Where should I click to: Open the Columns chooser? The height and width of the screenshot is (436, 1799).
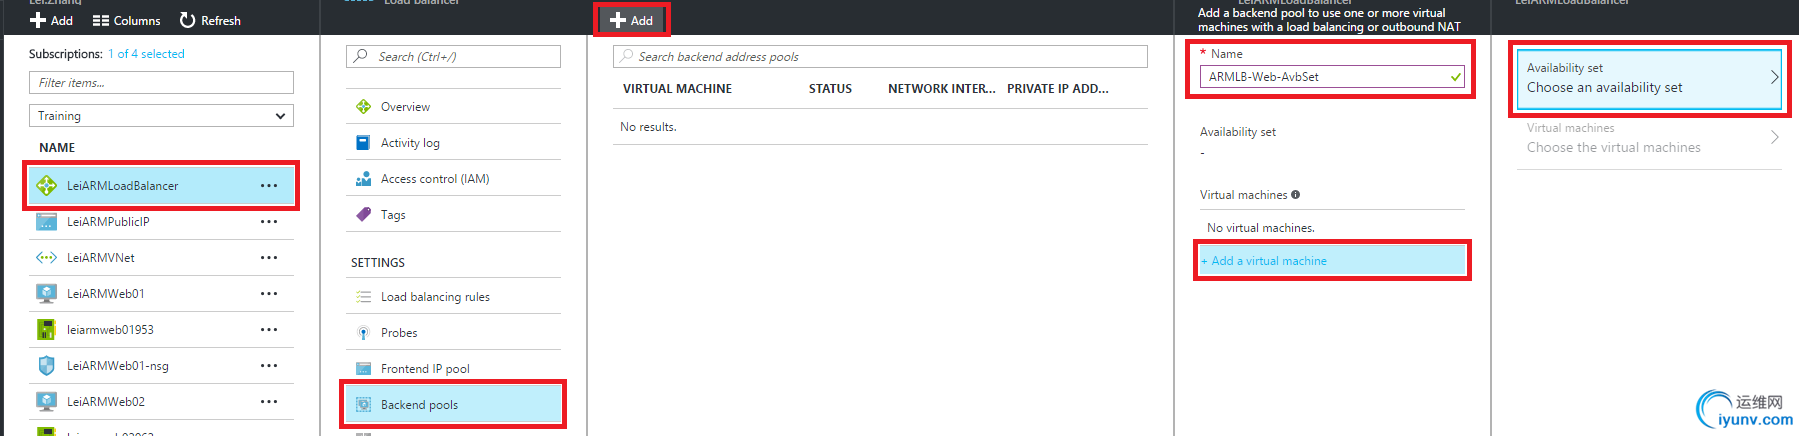pyautogui.click(x=126, y=20)
